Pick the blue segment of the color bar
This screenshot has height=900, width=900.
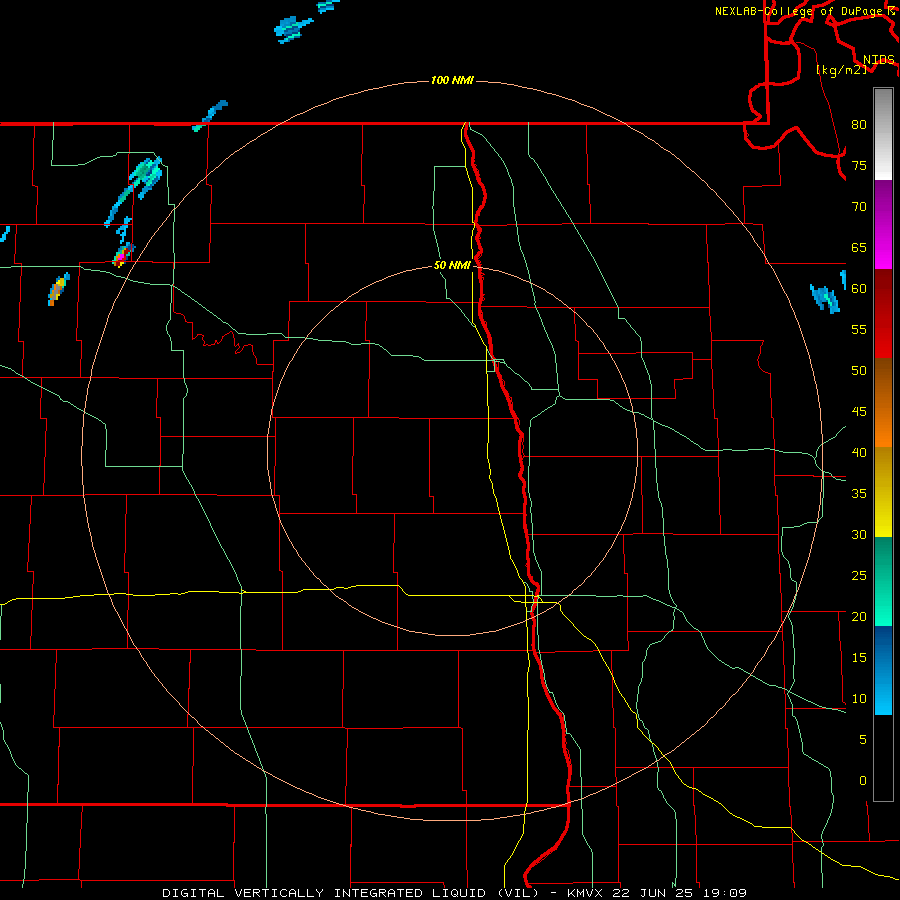click(883, 670)
